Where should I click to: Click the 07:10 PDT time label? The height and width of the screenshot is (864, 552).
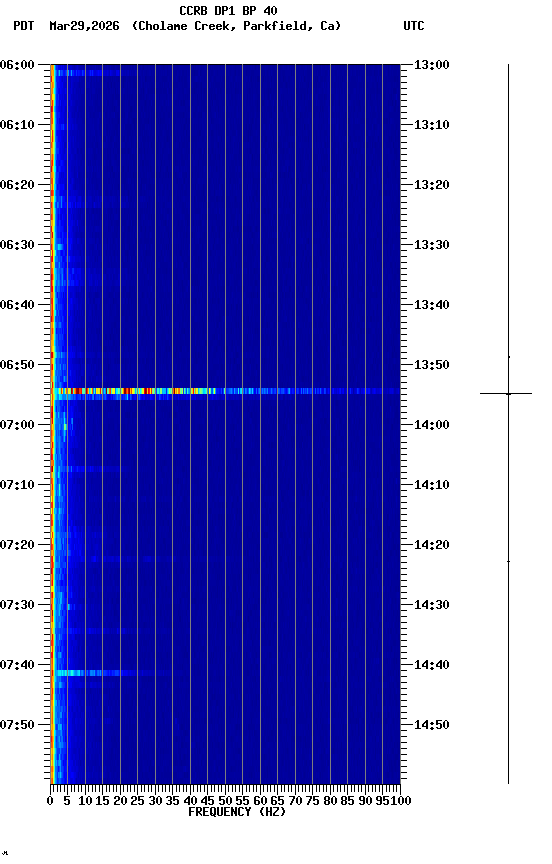[17, 485]
